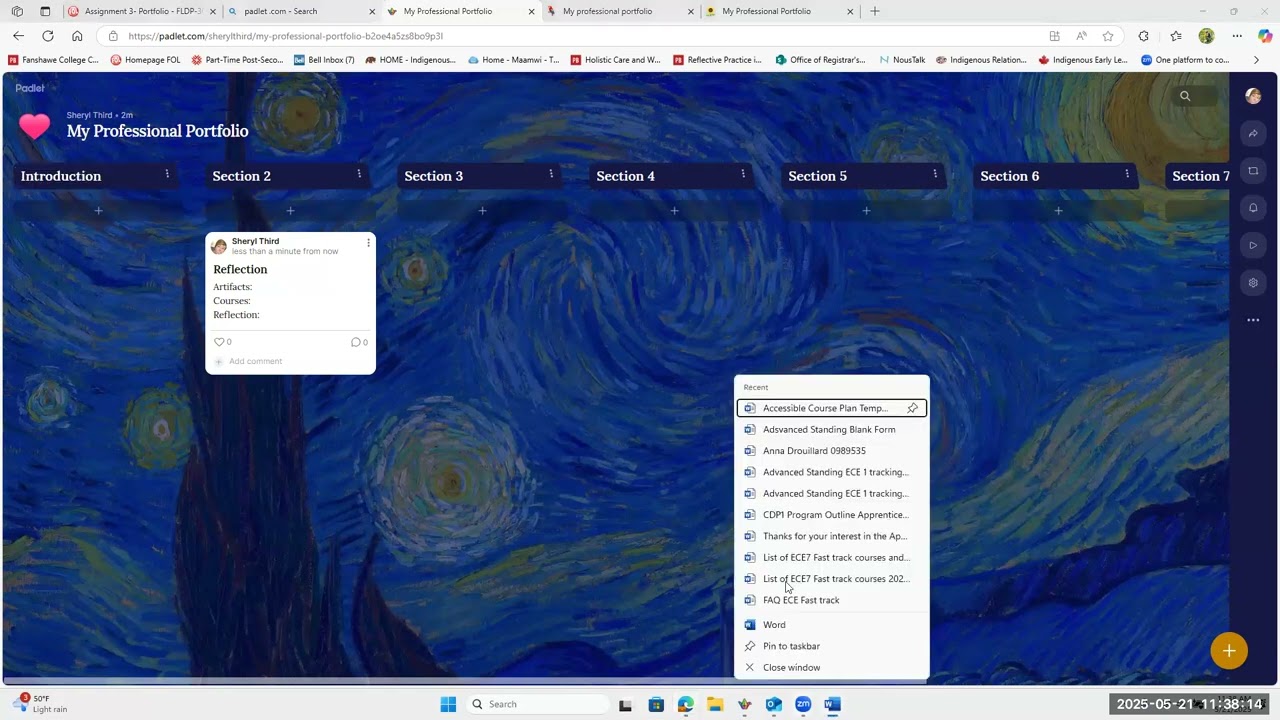
Task: Add page to favorites star
Action: click(x=1108, y=36)
